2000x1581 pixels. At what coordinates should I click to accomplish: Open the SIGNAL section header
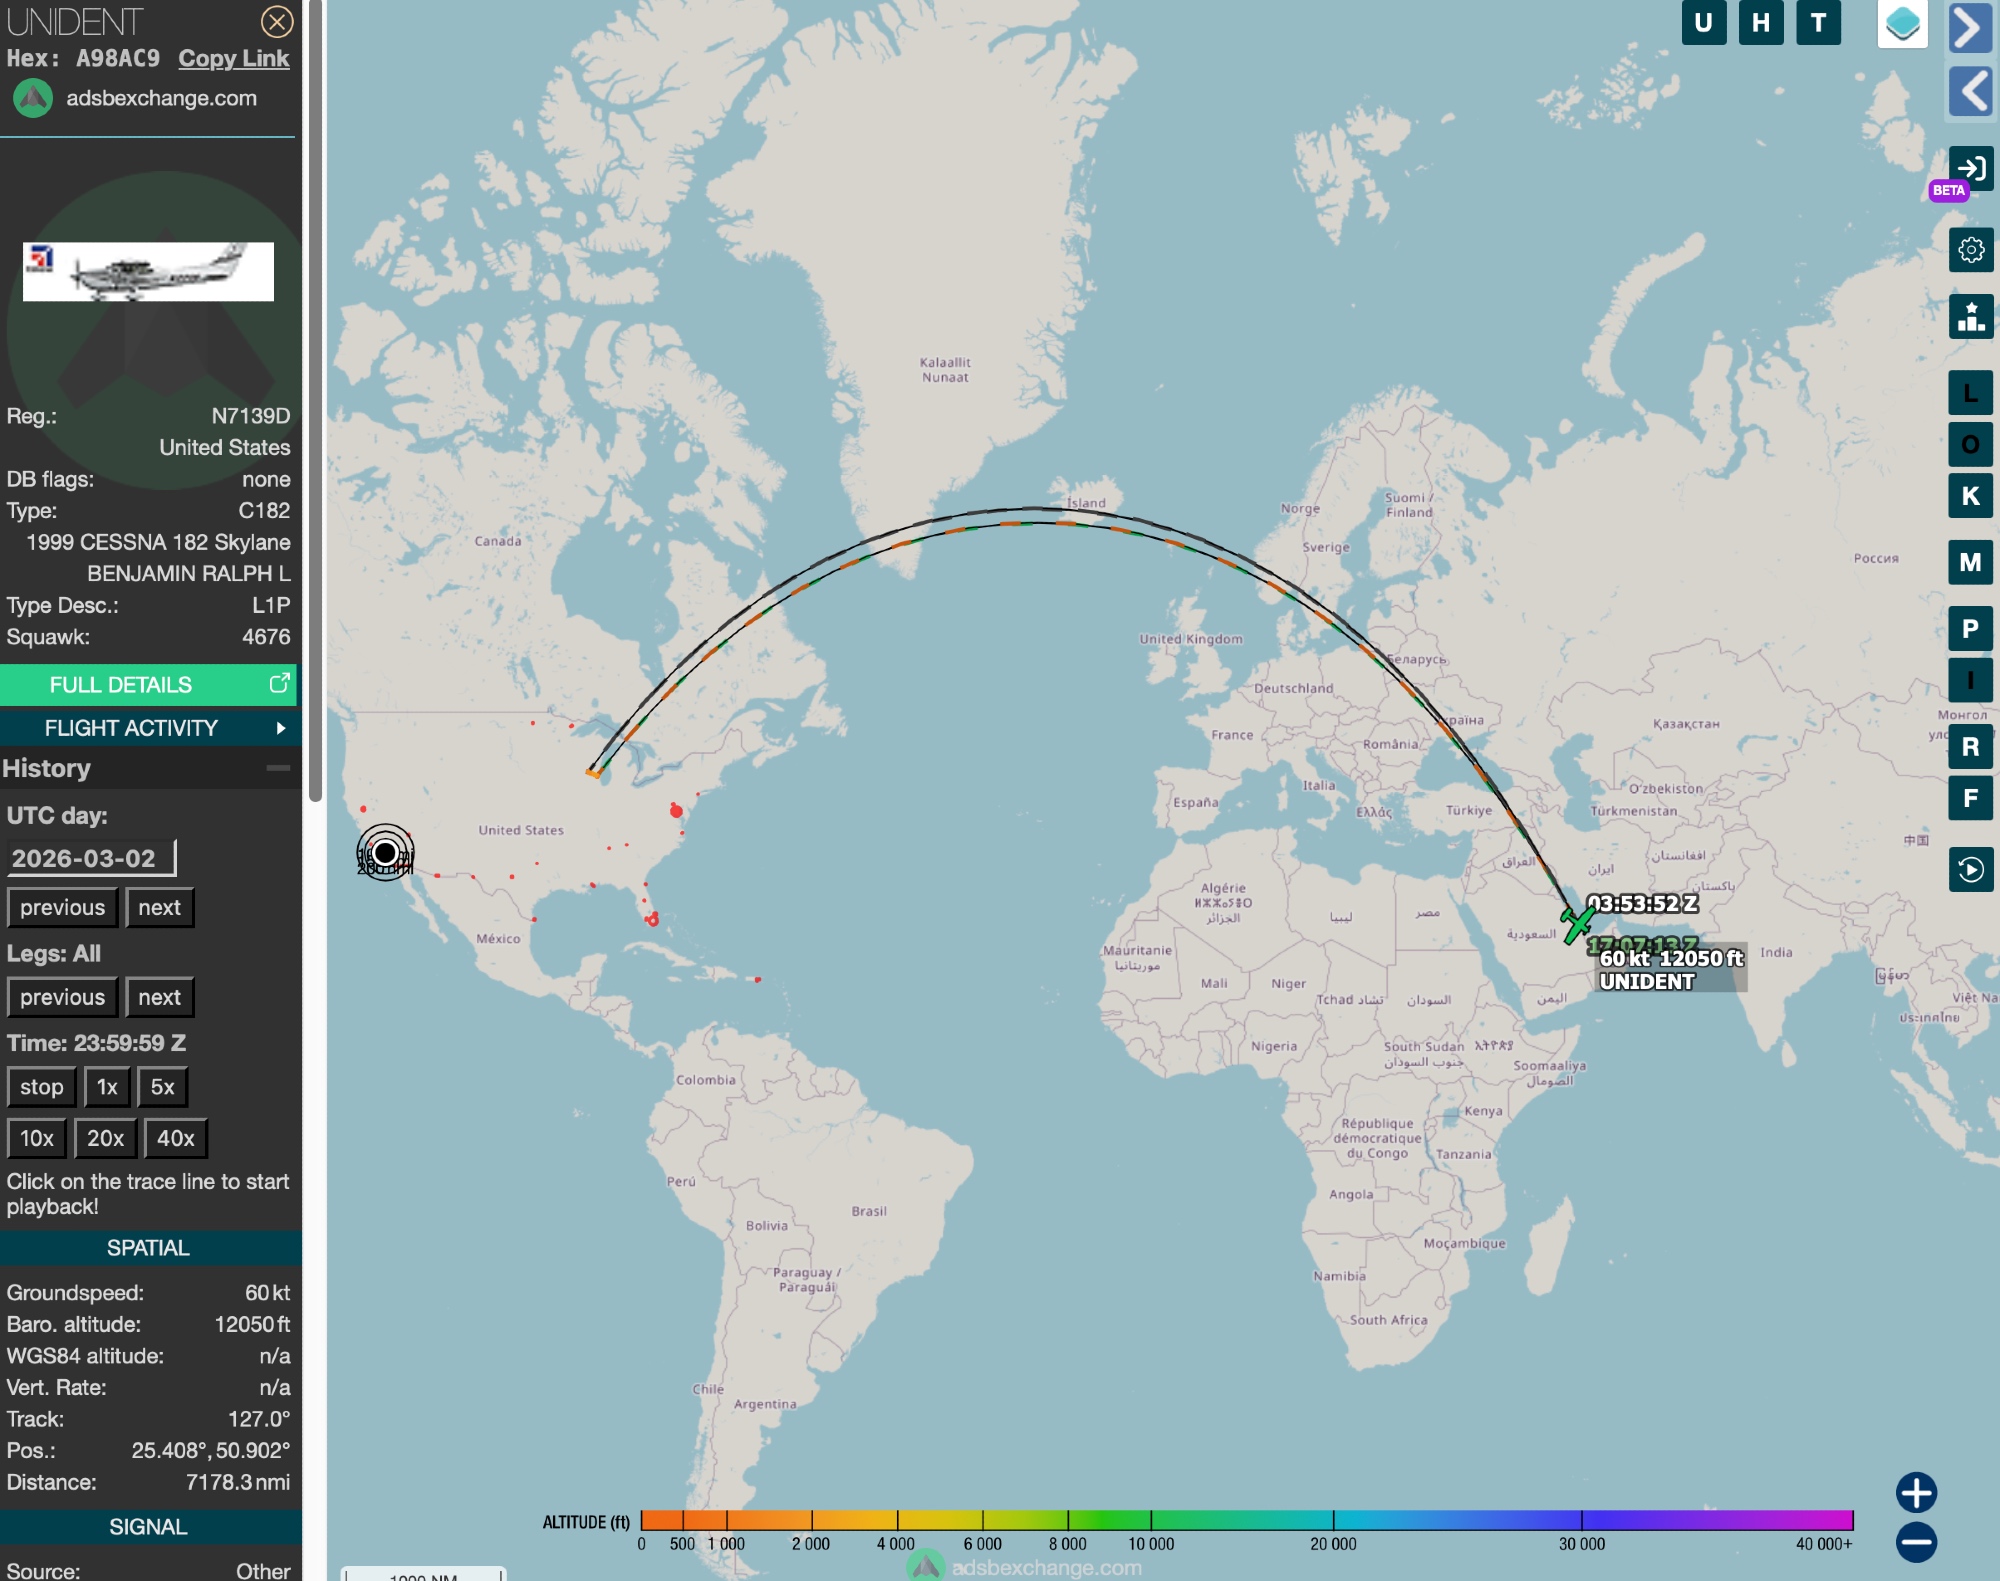(148, 1527)
